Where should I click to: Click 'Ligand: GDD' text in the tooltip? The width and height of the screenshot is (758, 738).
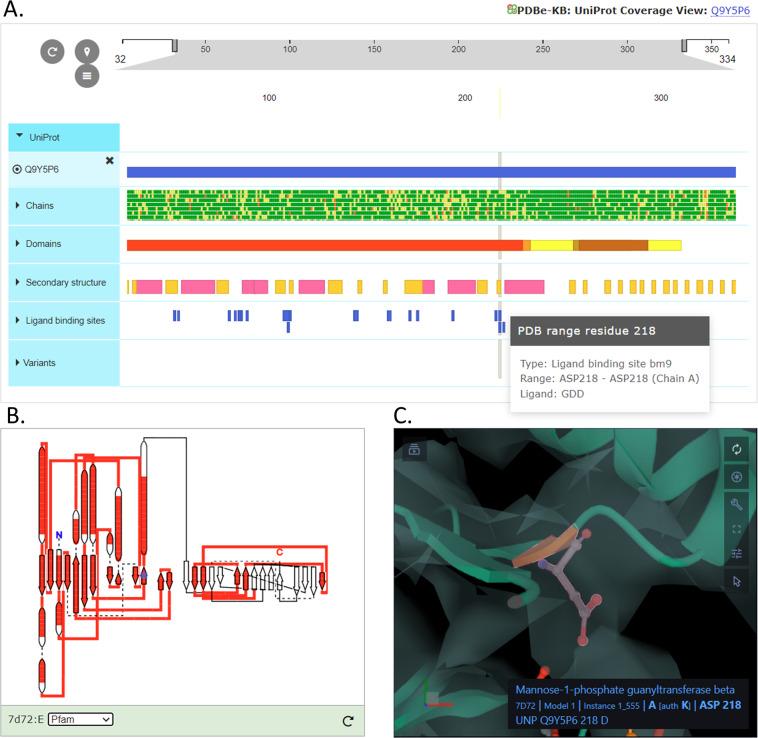pyautogui.click(x=552, y=394)
